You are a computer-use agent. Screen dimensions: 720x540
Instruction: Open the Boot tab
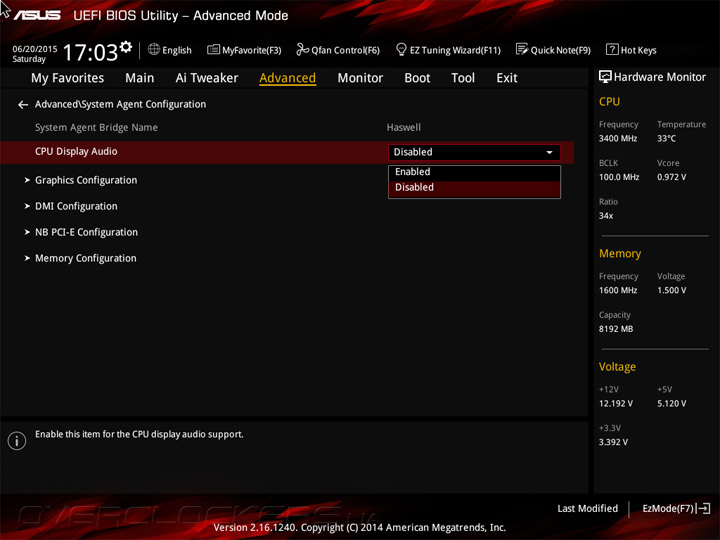tap(417, 78)
